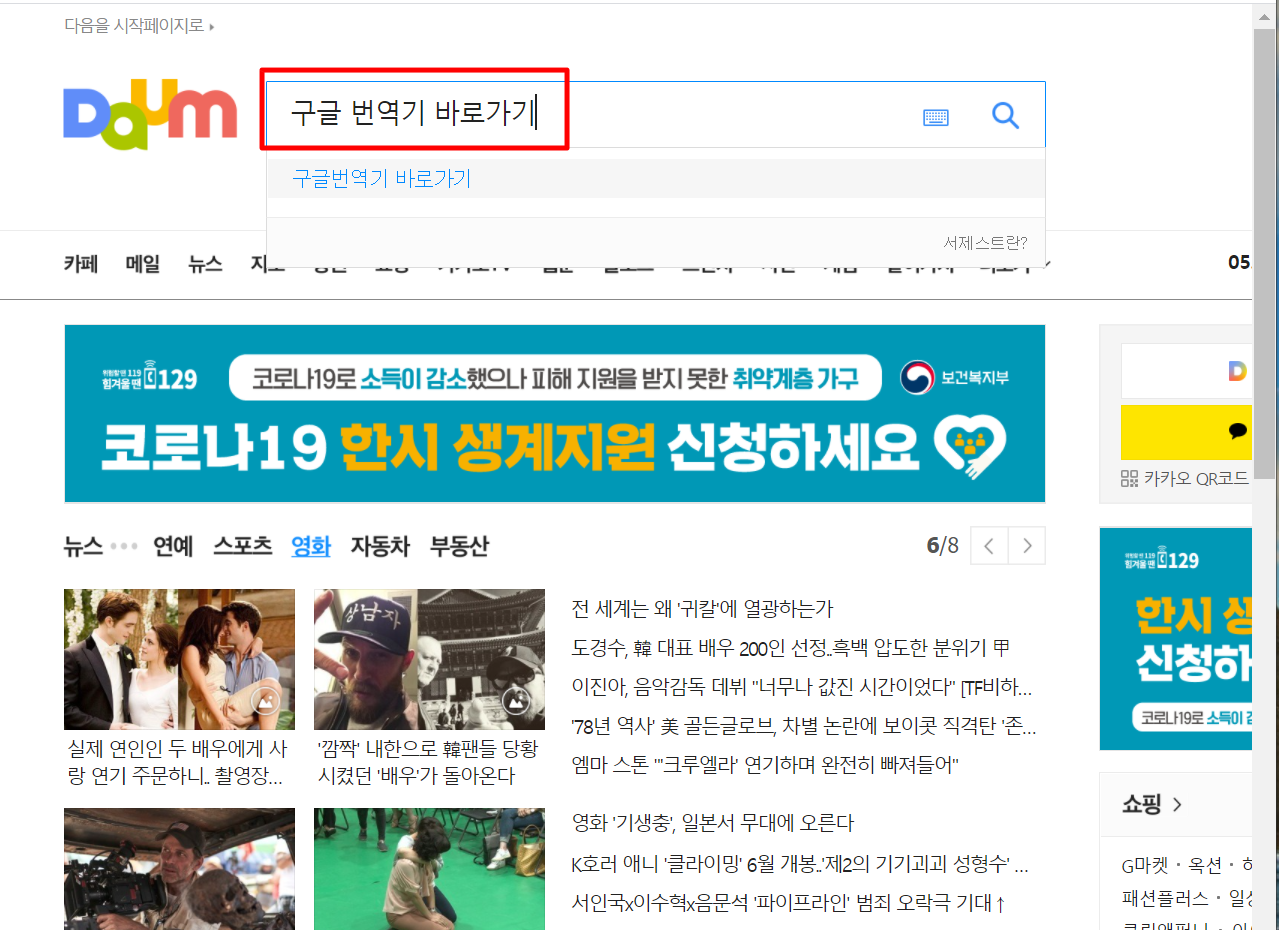Screen dimensions: 1279x930
Task: Click the right sidebar 한시 생계지원 ad
Action: coord(1176,639)
